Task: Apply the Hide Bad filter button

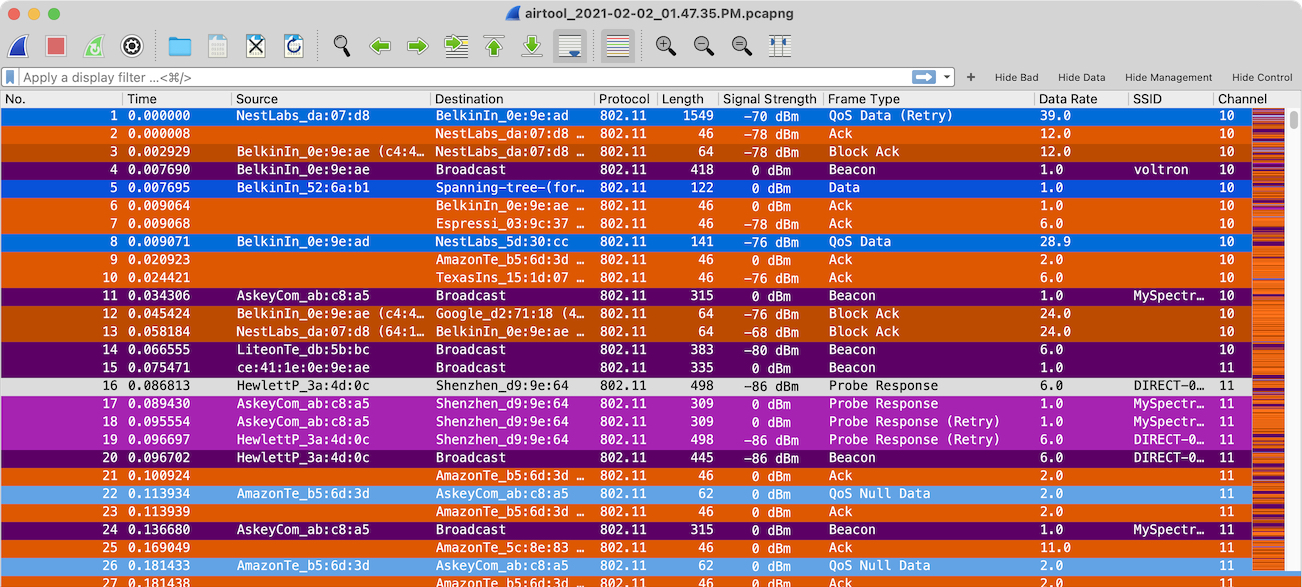Action: (1016, 77)
